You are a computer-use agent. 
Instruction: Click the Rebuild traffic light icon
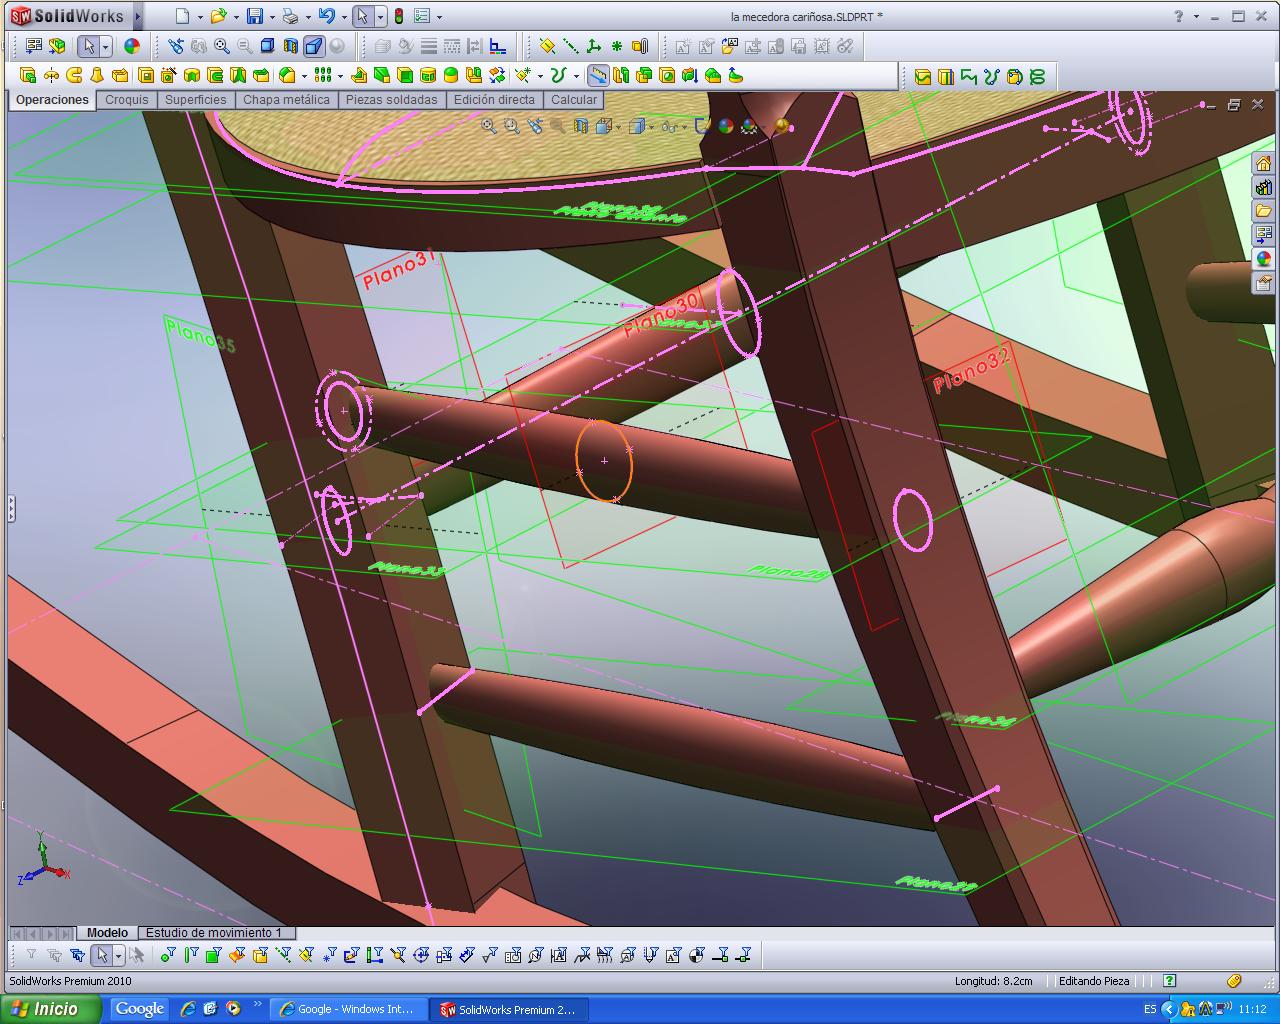(398, 16)
